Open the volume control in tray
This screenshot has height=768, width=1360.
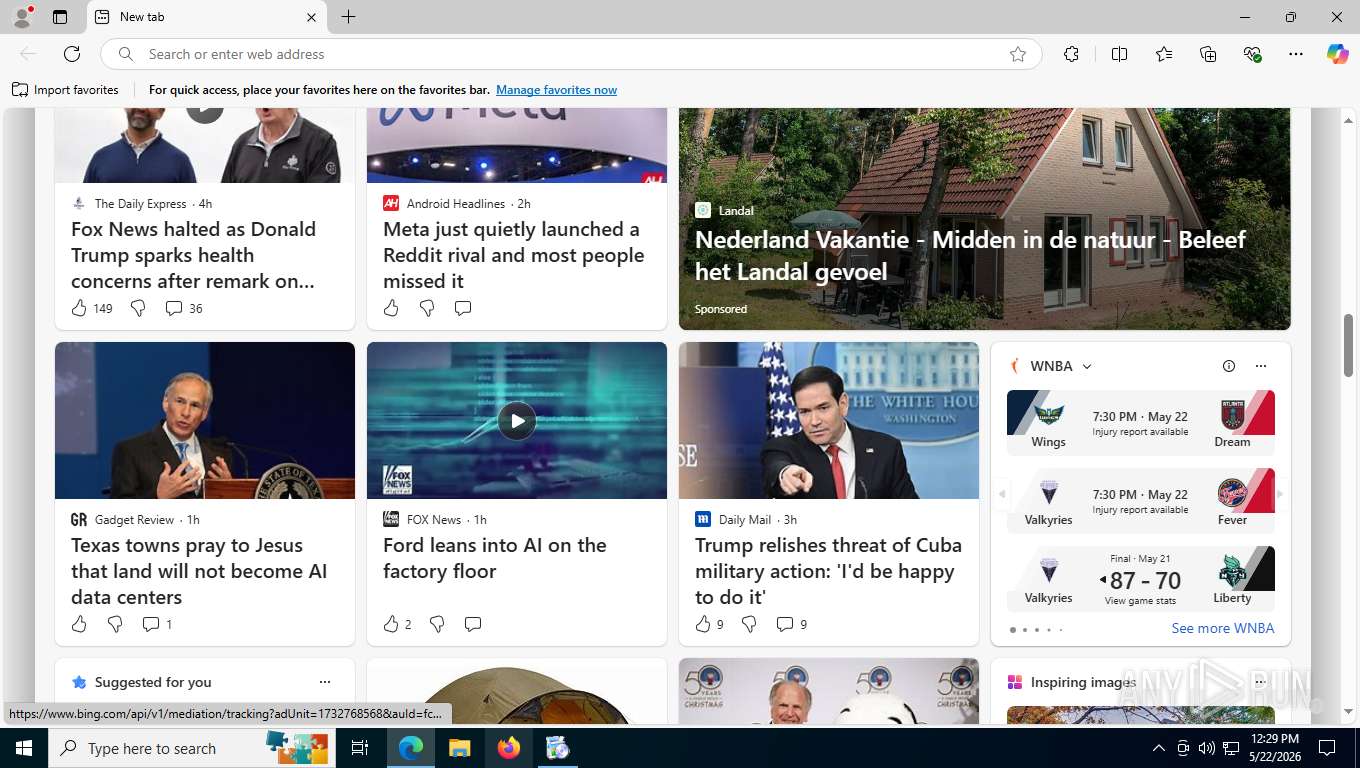(1207, 748)
